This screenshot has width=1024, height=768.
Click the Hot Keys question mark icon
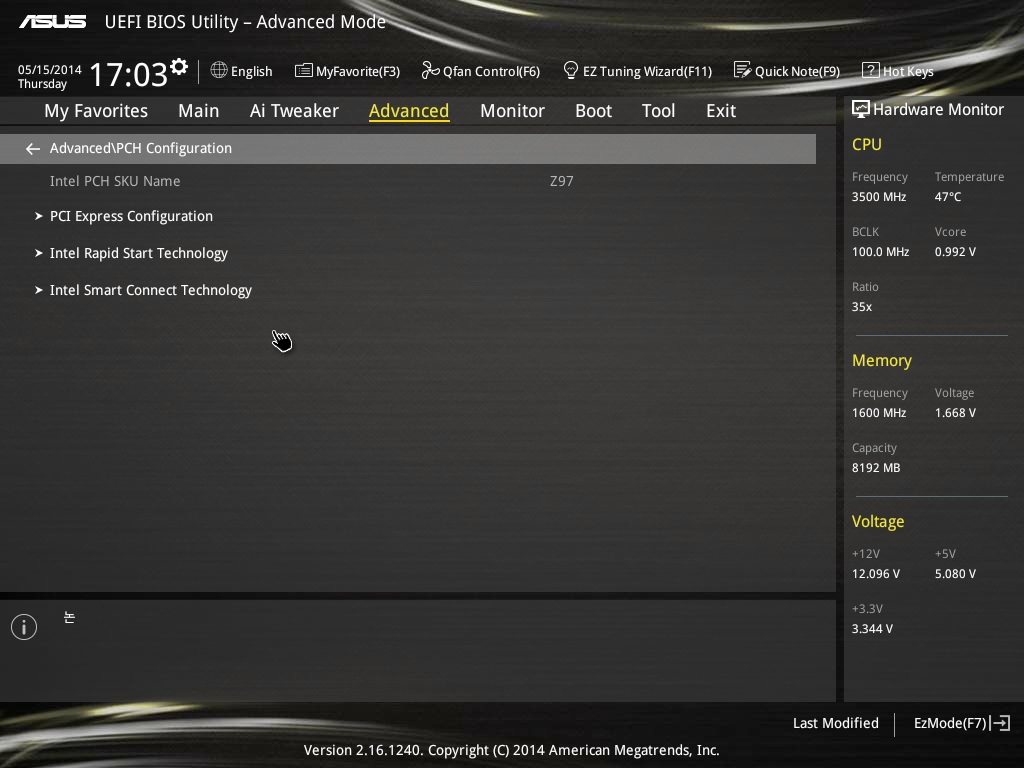[871, 70]
